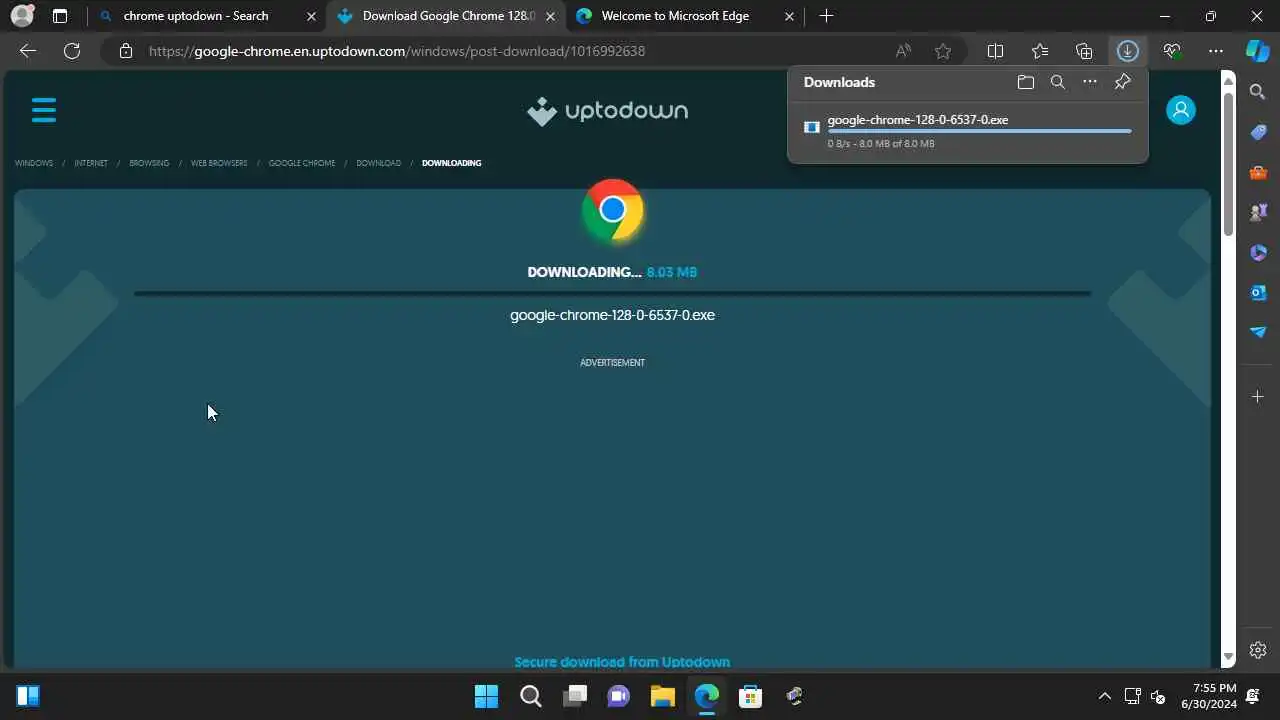Click the address bar URL

pos(397,51)
